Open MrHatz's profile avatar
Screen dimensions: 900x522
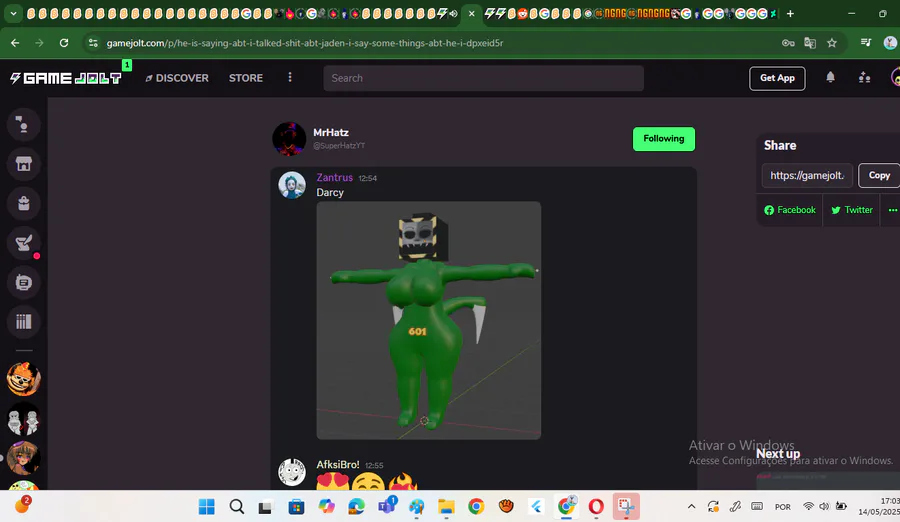coord(289,138)
